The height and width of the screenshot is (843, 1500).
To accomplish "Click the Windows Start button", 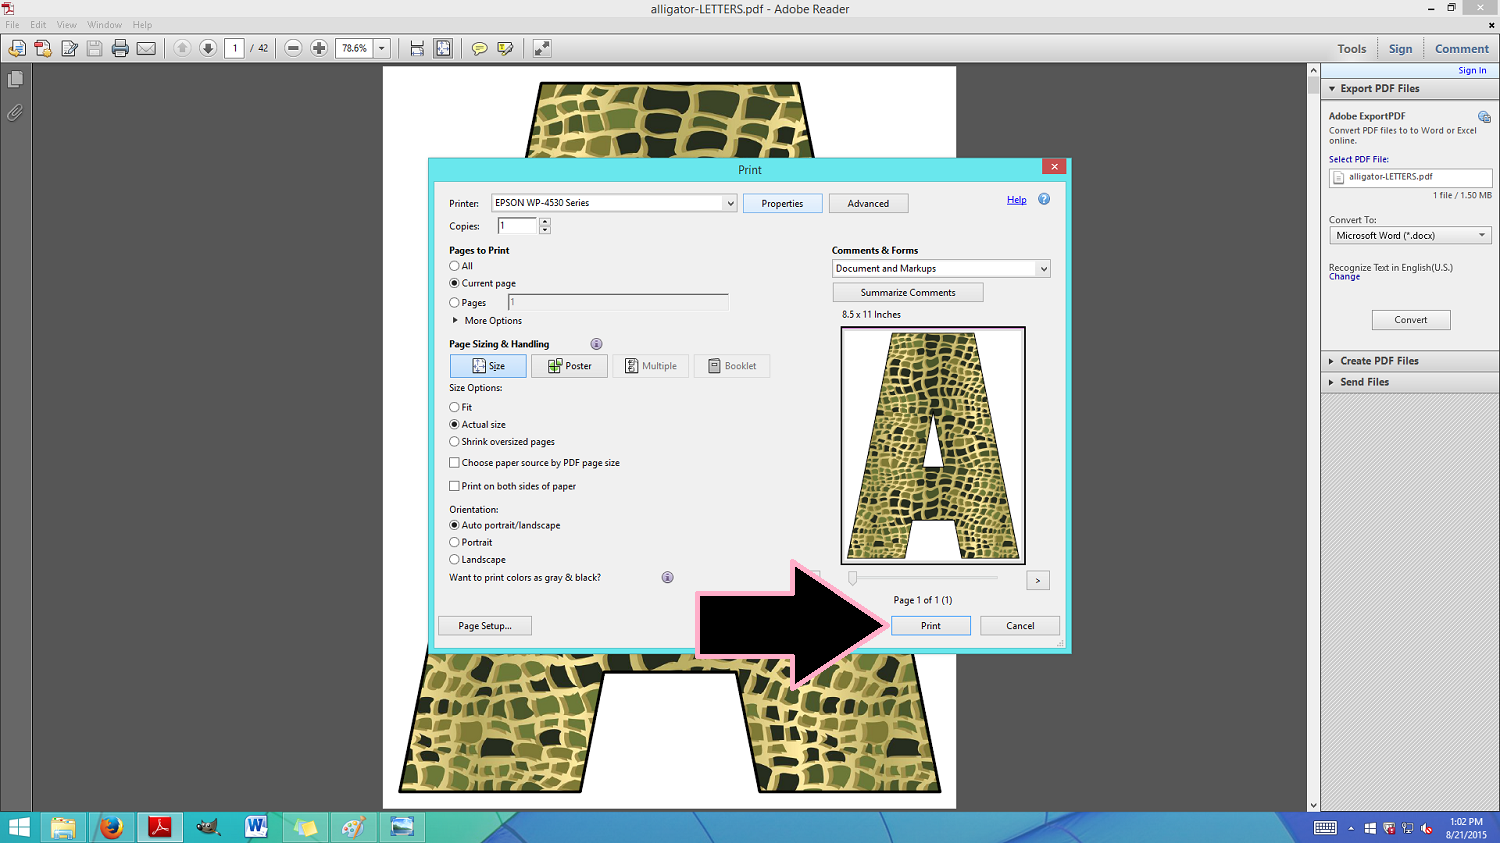I will tap(18, 827).
